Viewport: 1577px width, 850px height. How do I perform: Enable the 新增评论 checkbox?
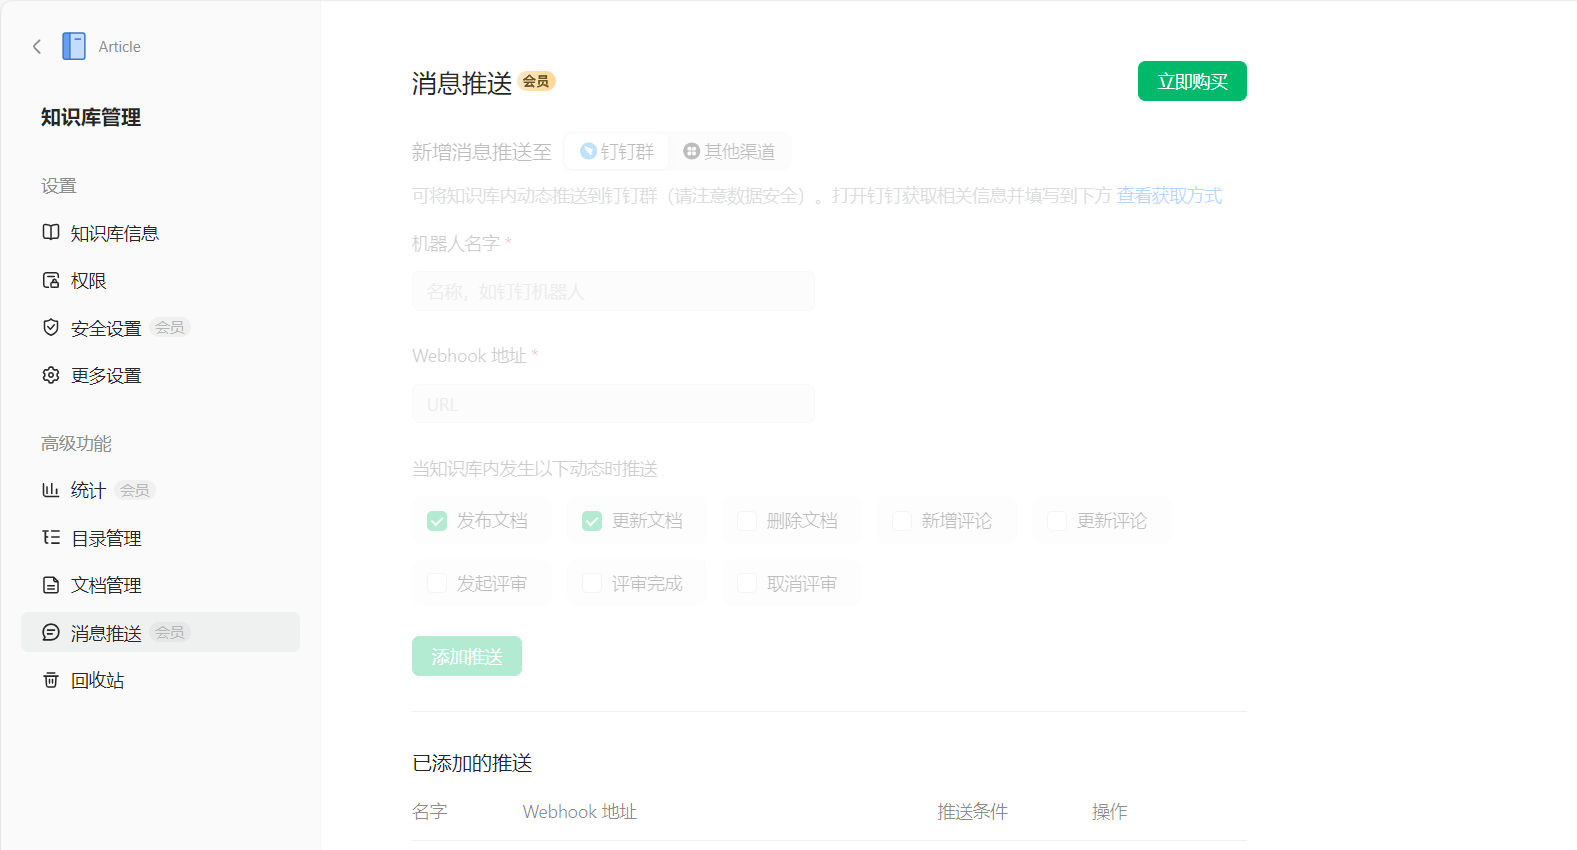pos(902,521)
